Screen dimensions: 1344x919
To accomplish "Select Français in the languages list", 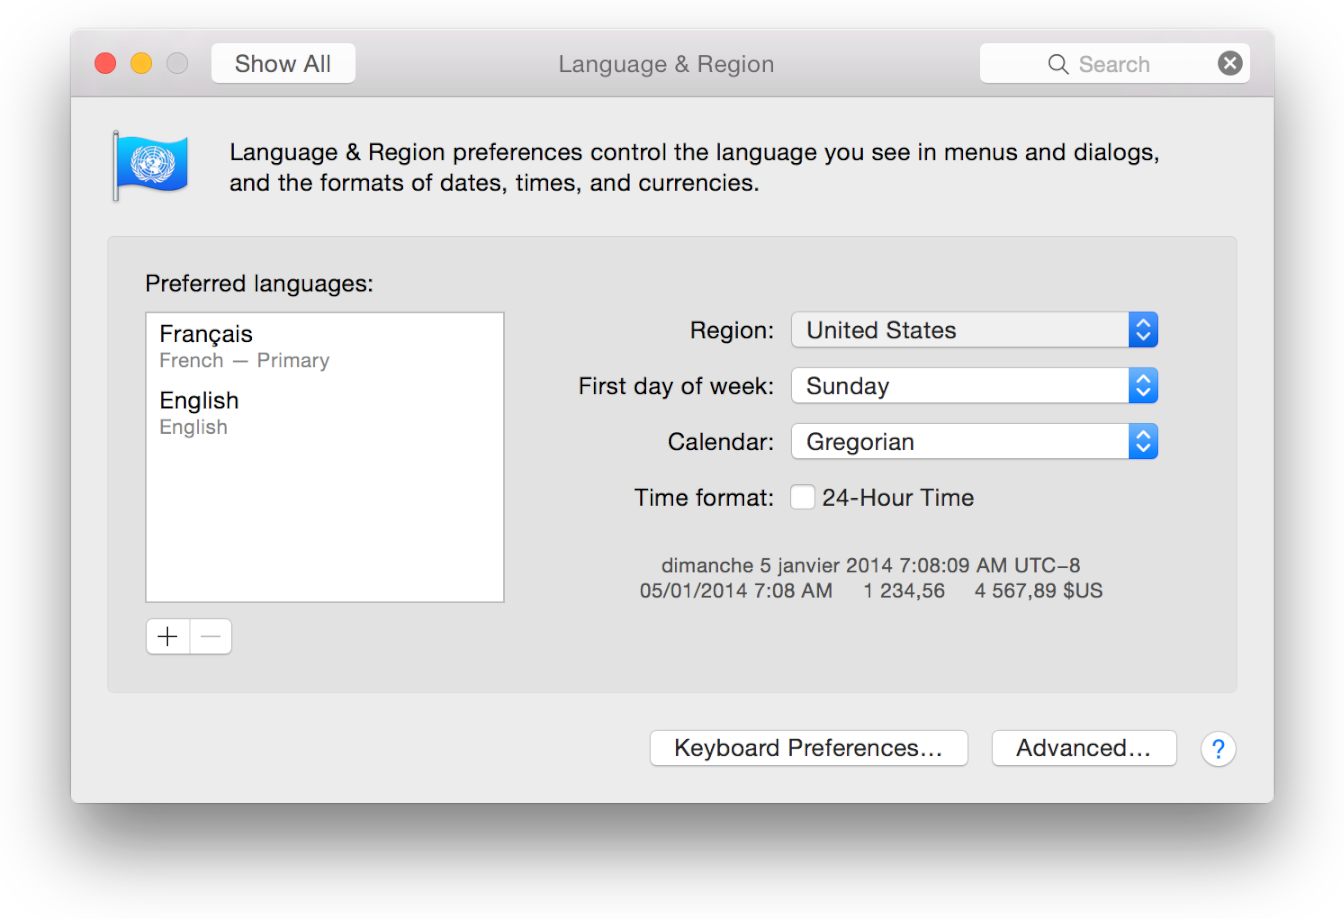I will click(x=206, y=334).
